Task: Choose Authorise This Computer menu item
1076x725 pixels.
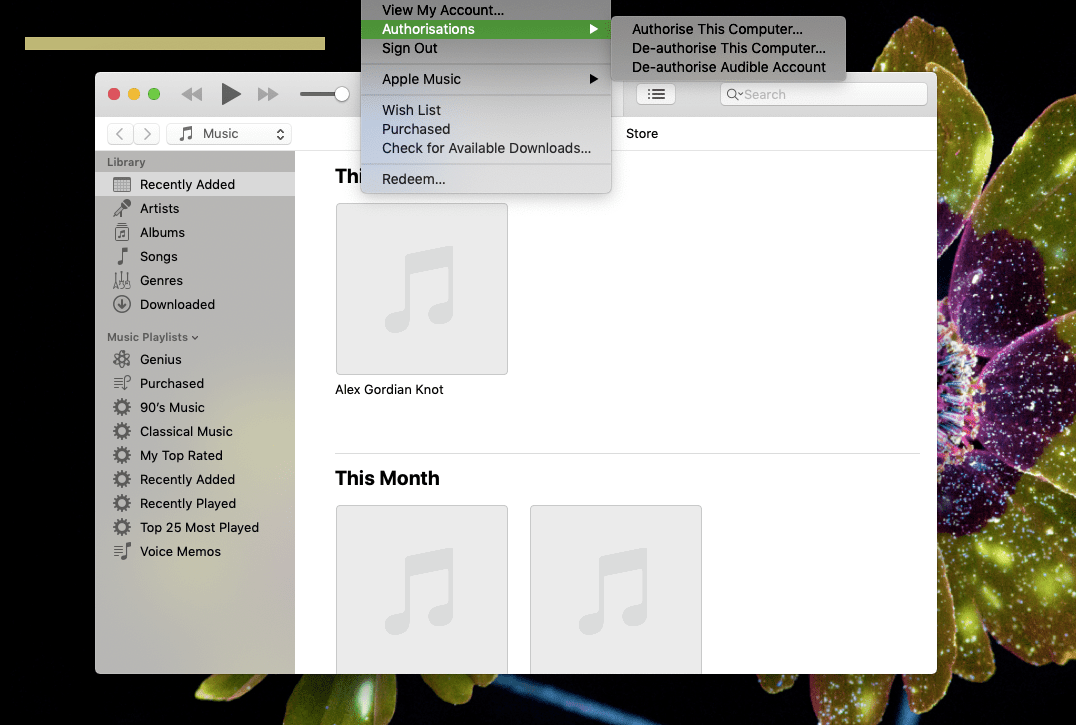Action: pyautogui.click(x=717, y=30)
